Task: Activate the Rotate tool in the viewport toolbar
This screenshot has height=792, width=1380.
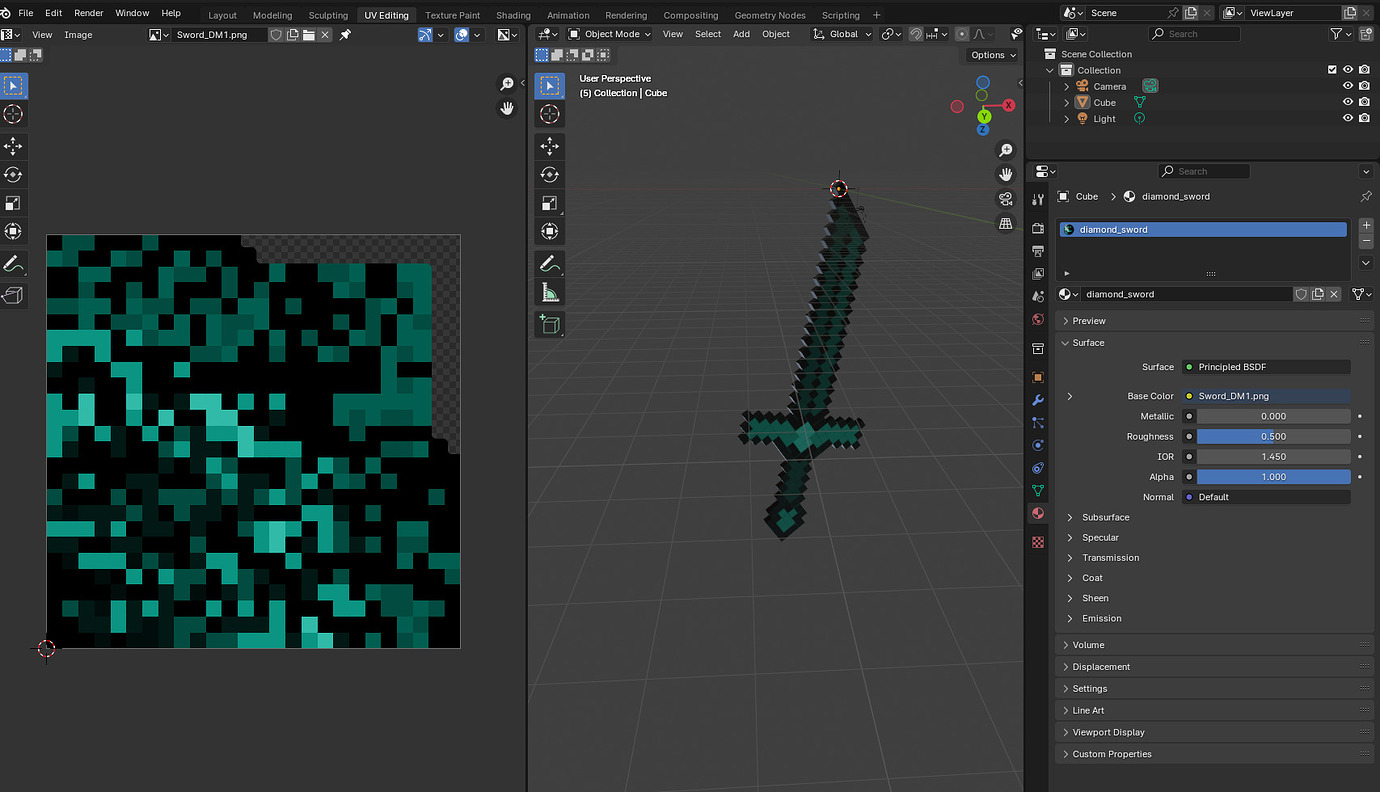Action: point(549,174)
